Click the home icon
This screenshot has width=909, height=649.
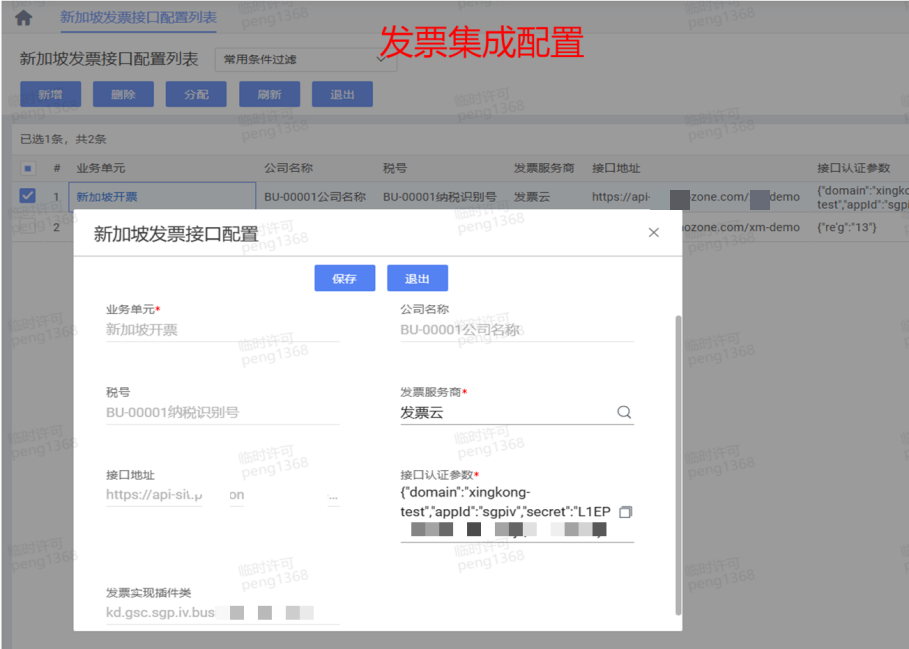pyautogui.click(x=23, y=18)
